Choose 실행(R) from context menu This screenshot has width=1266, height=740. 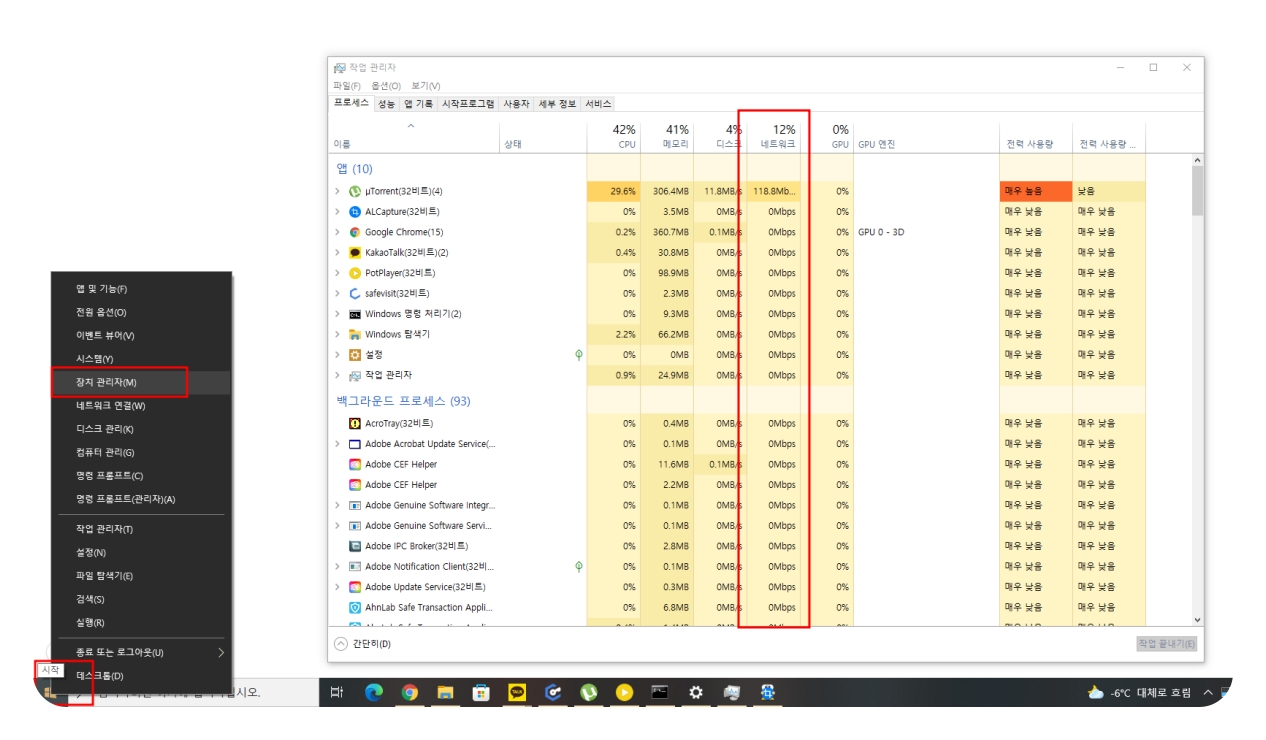(141, 623)
